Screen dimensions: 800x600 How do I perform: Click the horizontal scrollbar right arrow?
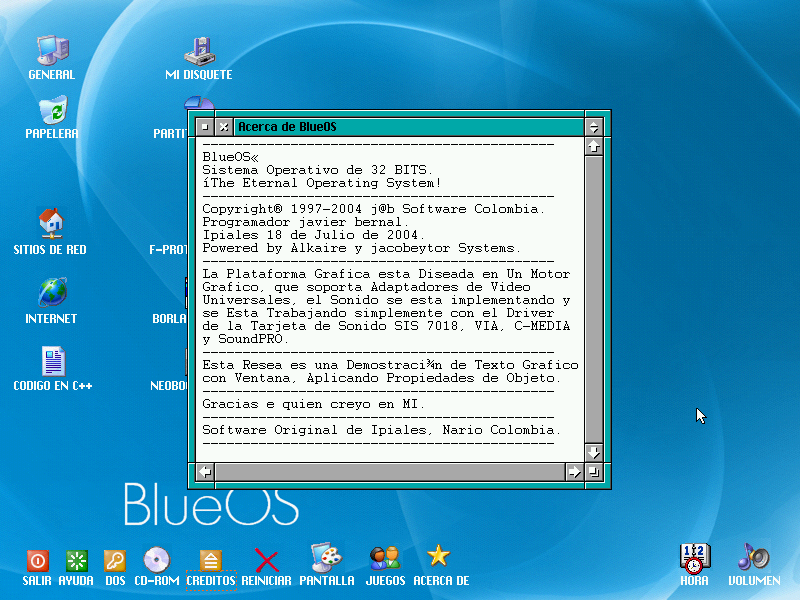coord(574,472)
